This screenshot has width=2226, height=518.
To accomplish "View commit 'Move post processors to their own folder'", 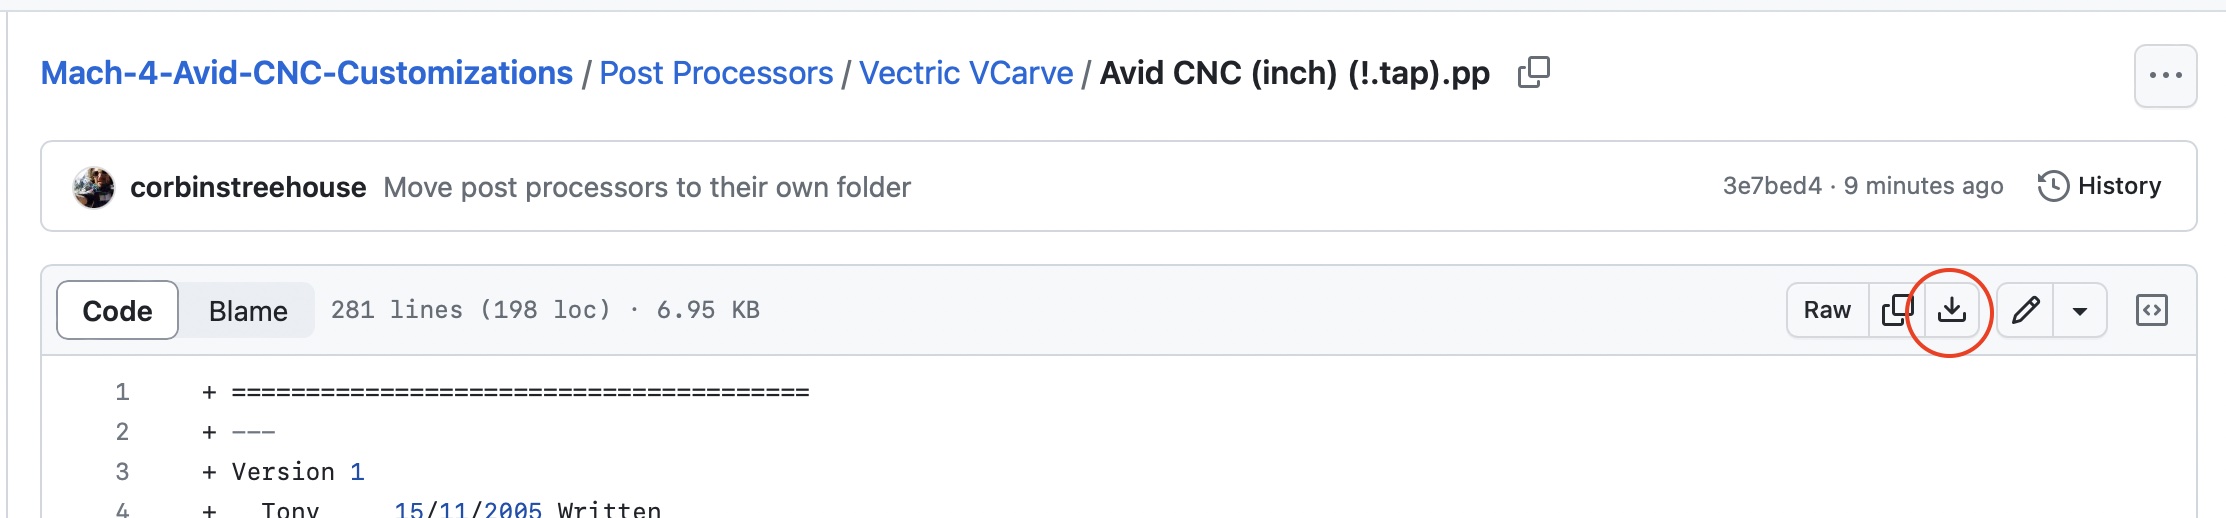I will [x=647, y=187].
